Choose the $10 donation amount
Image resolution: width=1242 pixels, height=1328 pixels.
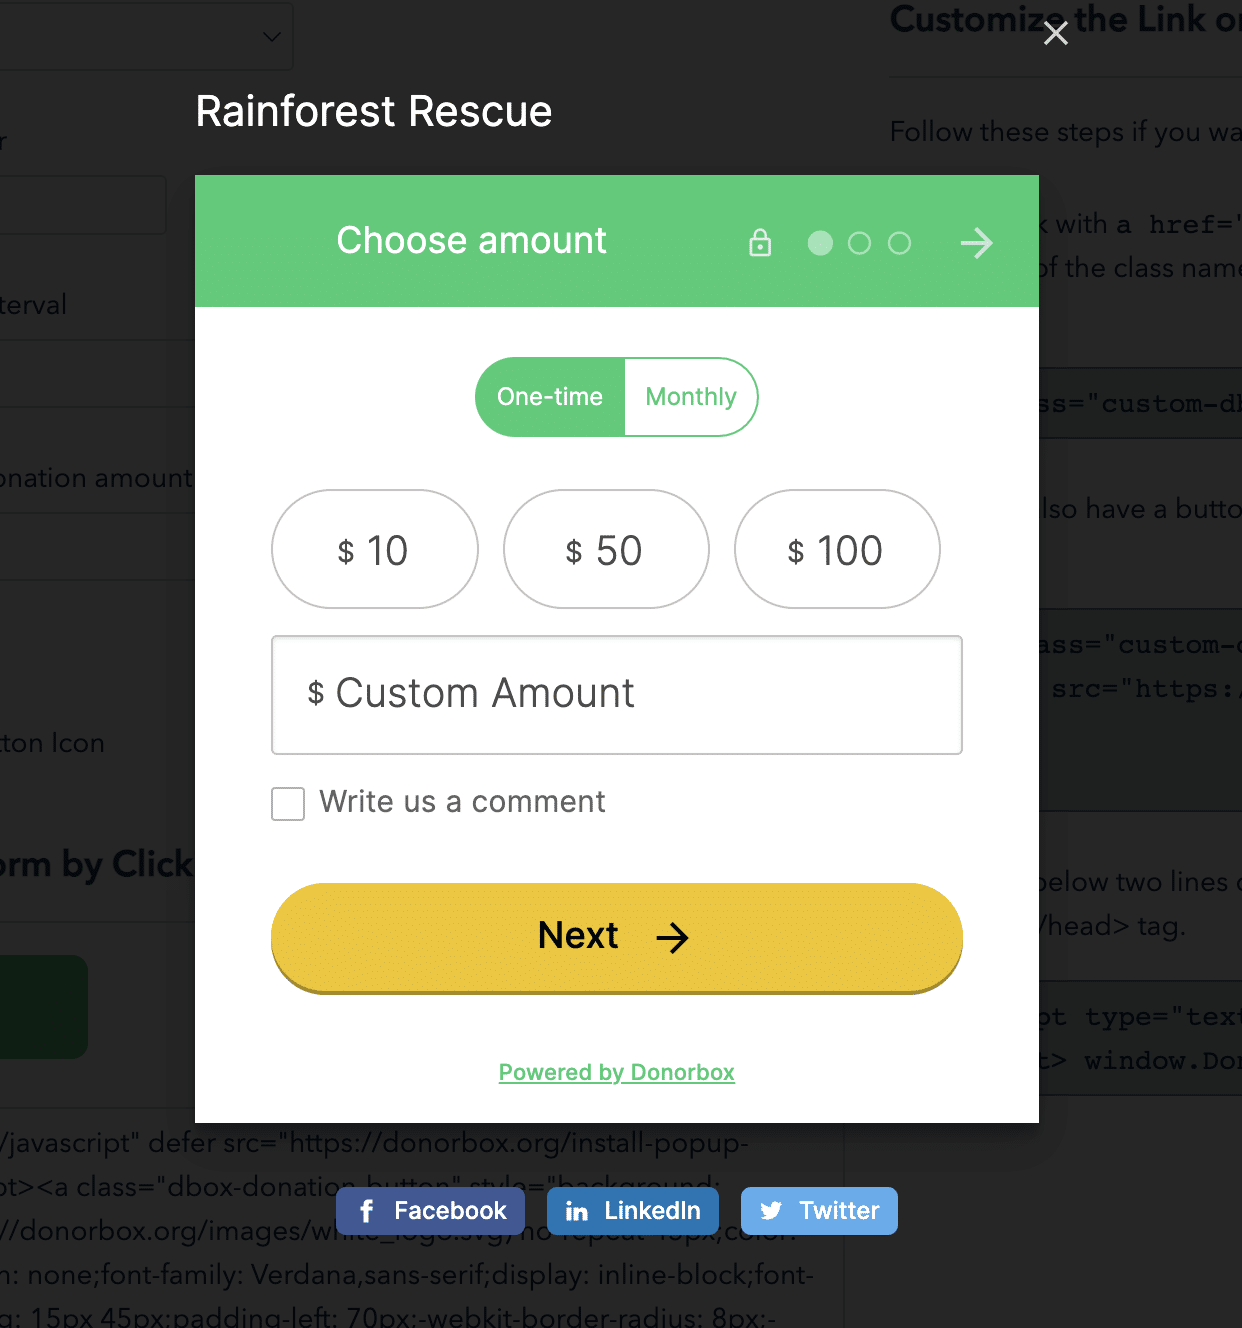374,549
